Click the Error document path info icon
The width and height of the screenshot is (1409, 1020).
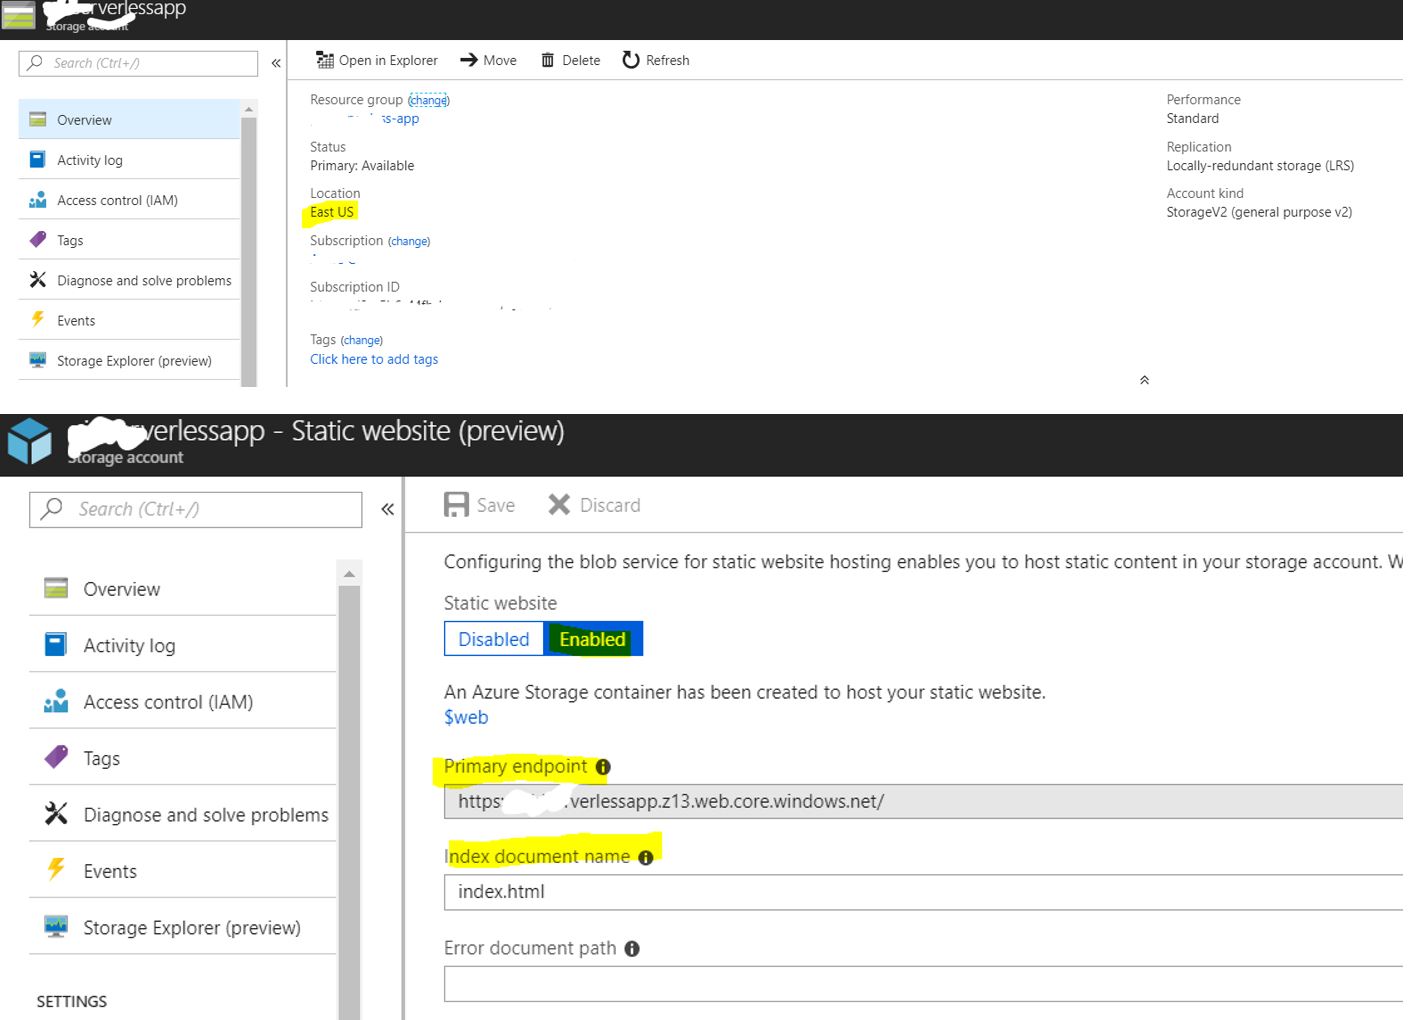[x=632, y=949]
